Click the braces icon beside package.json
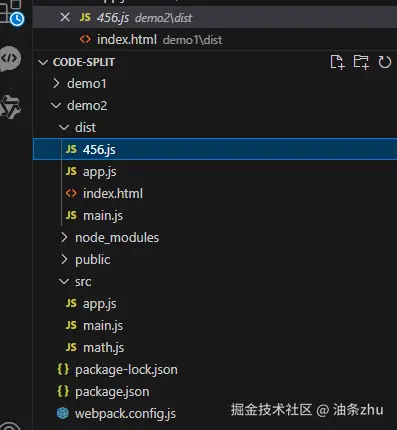Screen dimensions: 397x430 click(x=63, y=391)
